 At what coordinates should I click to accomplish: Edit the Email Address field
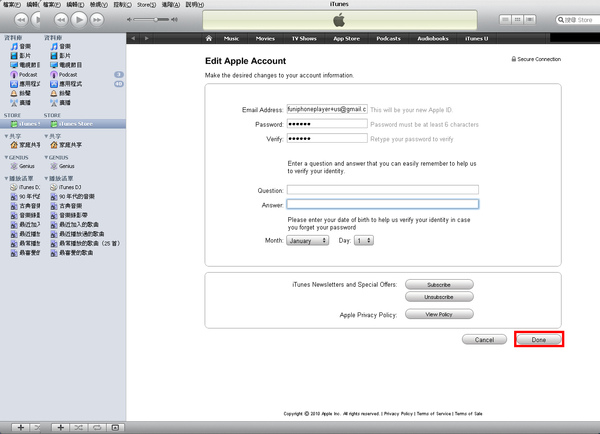pyautogui.click(x=327, y=109)
